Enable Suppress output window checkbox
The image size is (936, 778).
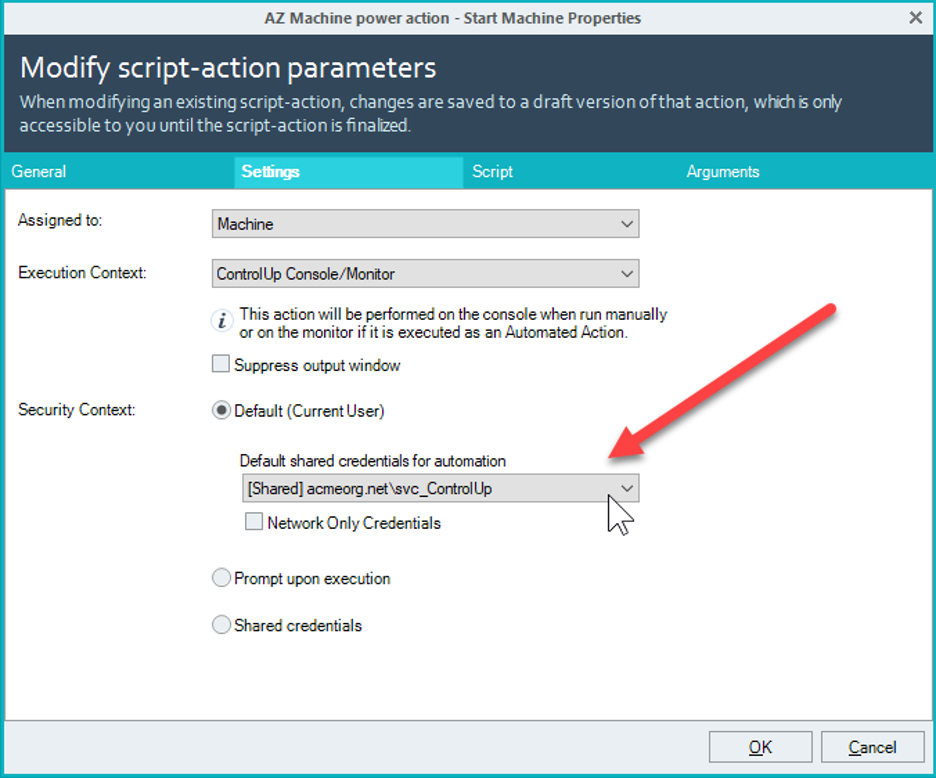pyautogui.click(x=221, y=364)
